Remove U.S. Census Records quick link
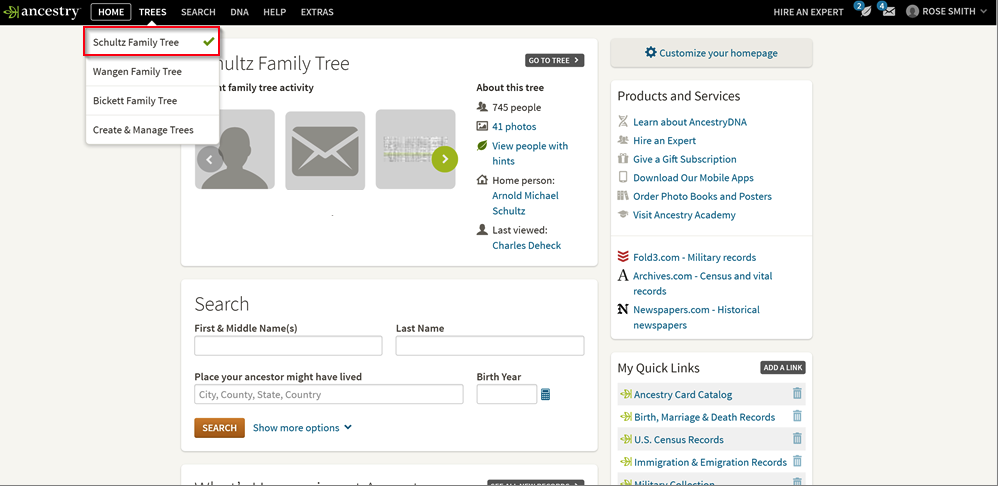 [797, 439]
